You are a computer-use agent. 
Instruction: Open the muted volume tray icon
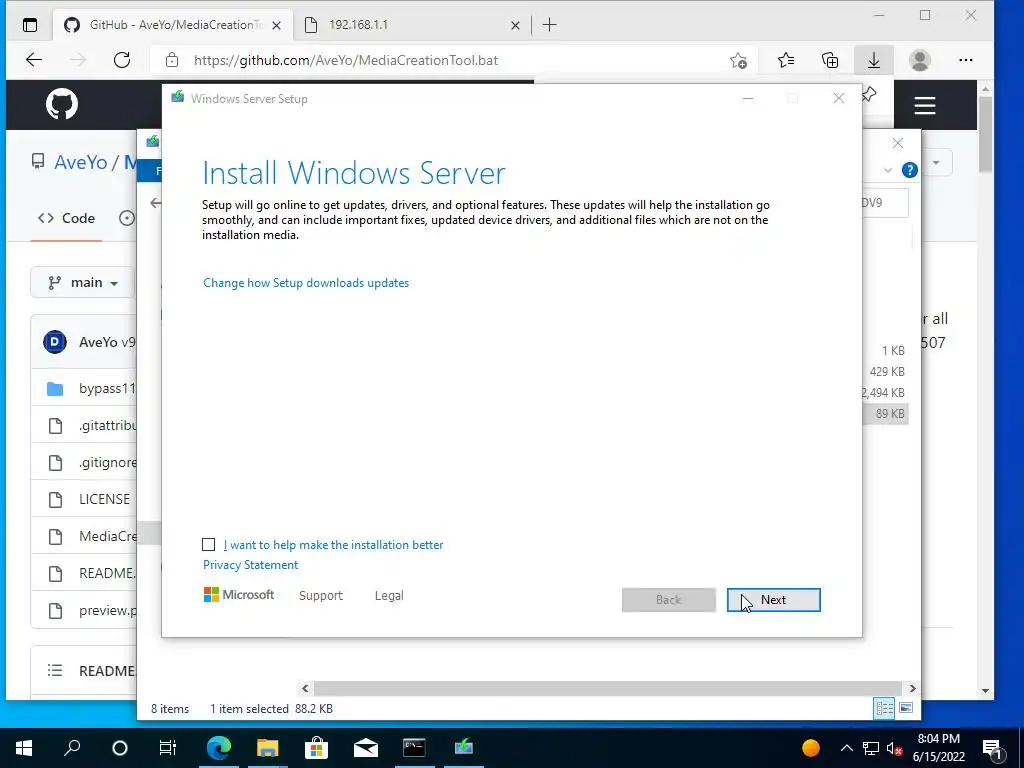point(895,748)
